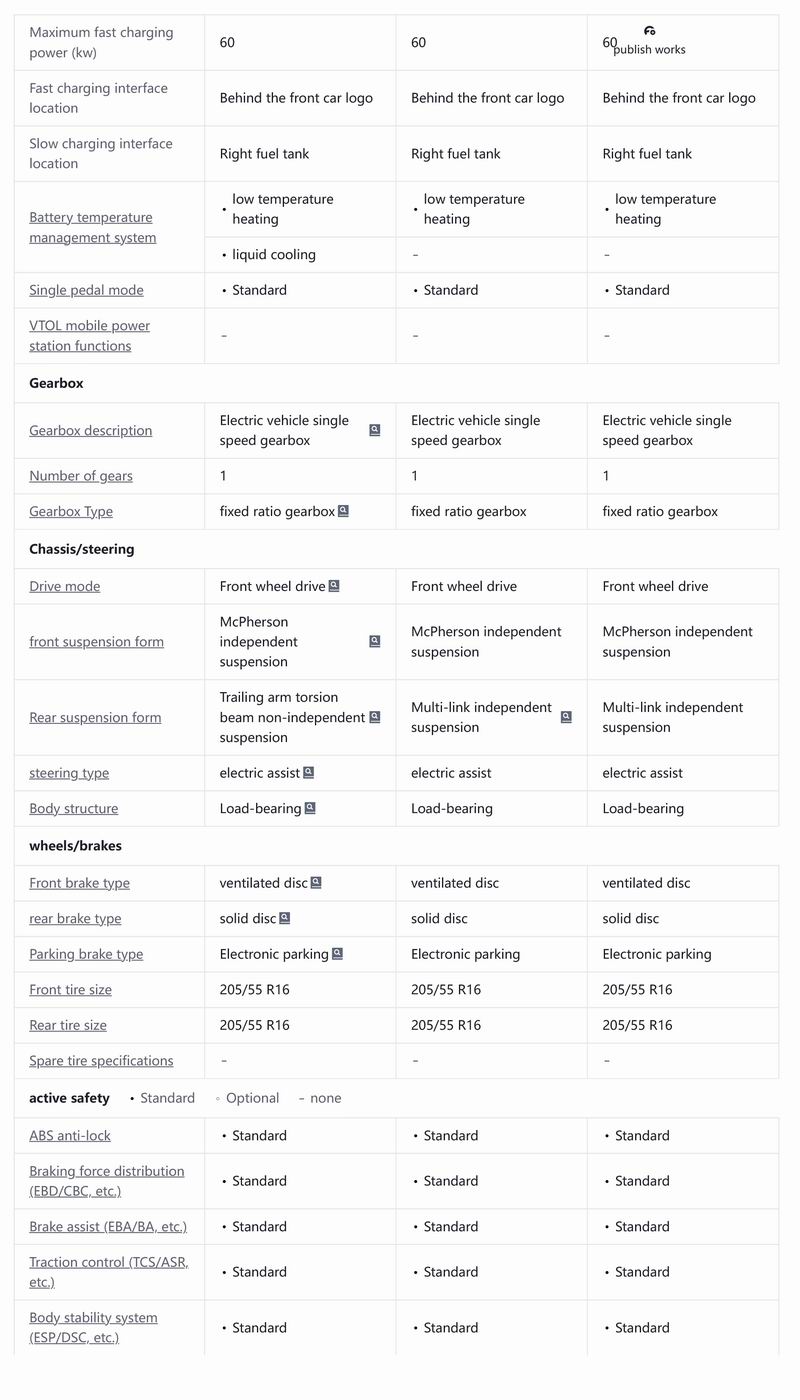The image size is (800, 1400).
Task: Click the ABS anti-lock link
Action: [70, 1136]
